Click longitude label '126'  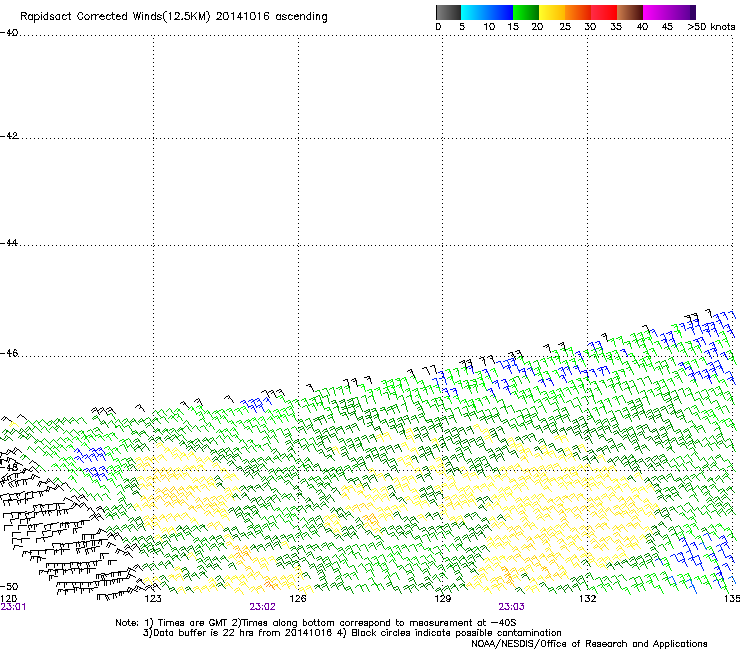tap(298, 599)
